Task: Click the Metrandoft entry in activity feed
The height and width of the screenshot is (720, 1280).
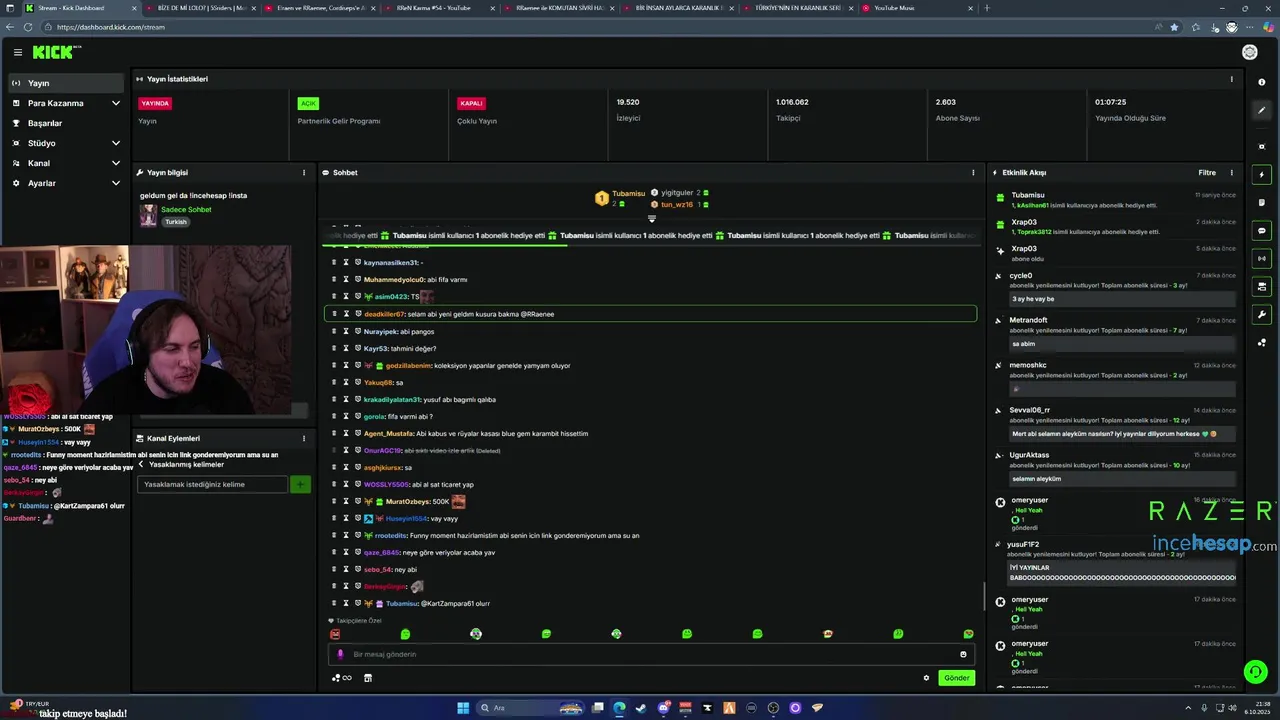Action: point(1115,330)
